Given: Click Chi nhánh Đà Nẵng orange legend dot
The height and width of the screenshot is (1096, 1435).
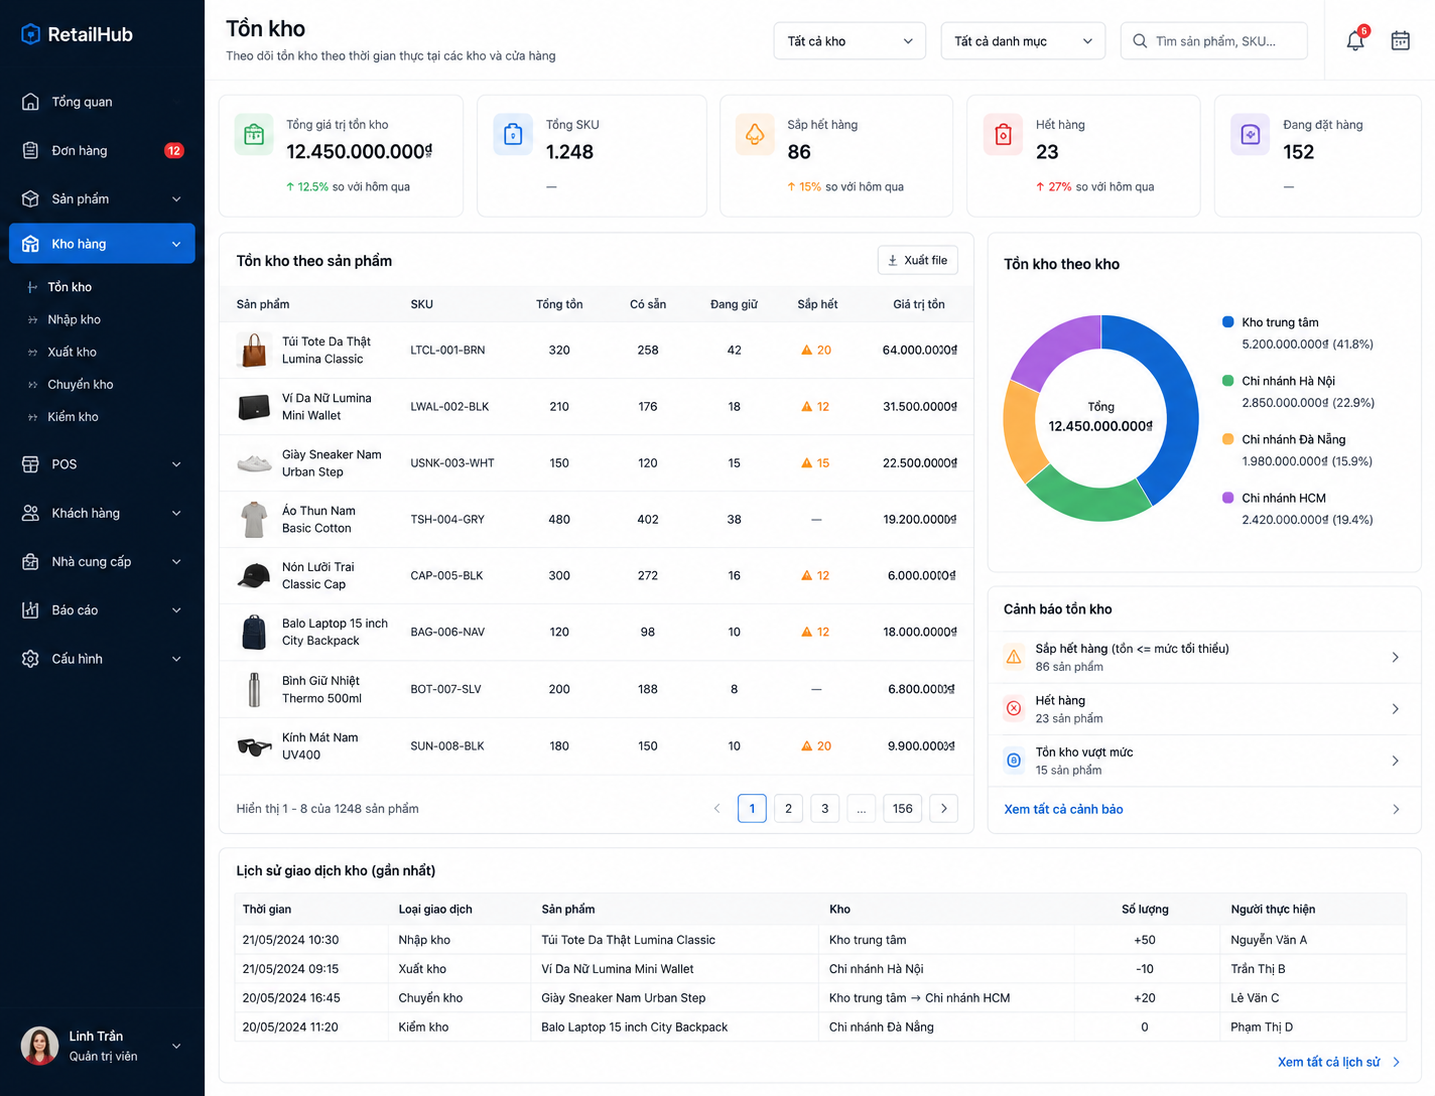Looking at the screenshot, I should click(x=1228, y=439).
